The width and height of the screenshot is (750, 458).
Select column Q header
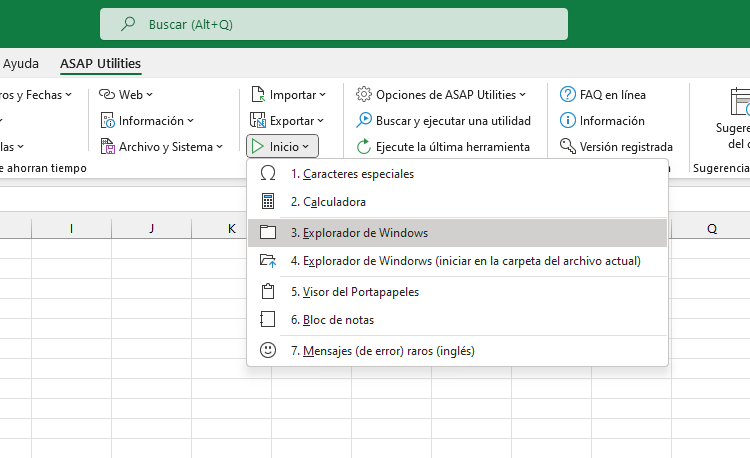coord(712,229)
